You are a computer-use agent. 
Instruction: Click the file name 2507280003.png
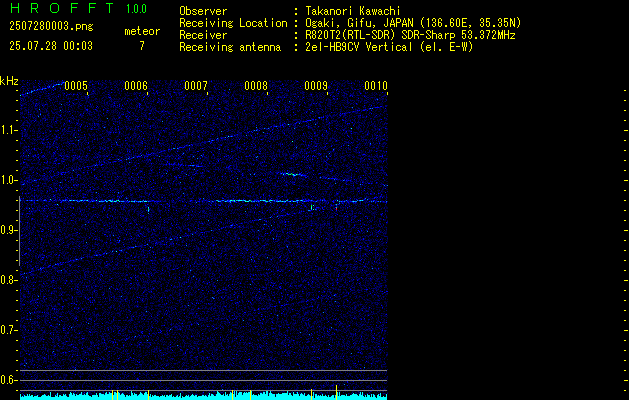(51, 26)
